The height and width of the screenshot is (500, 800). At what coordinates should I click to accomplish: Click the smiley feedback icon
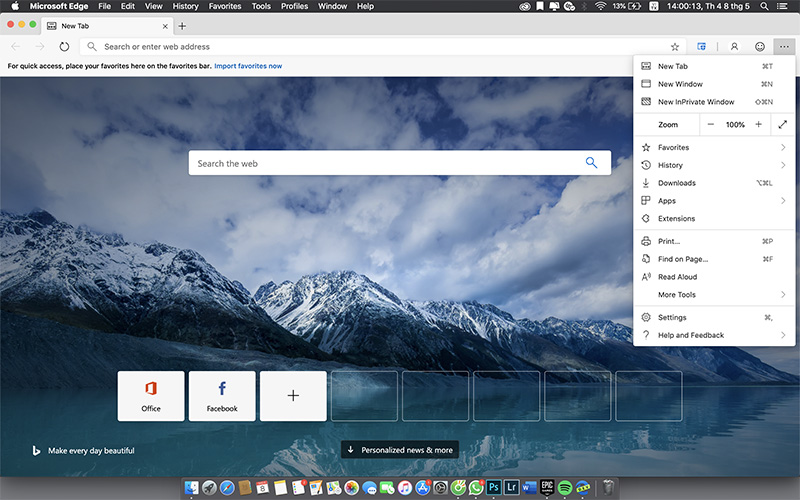tap(760, 46)
